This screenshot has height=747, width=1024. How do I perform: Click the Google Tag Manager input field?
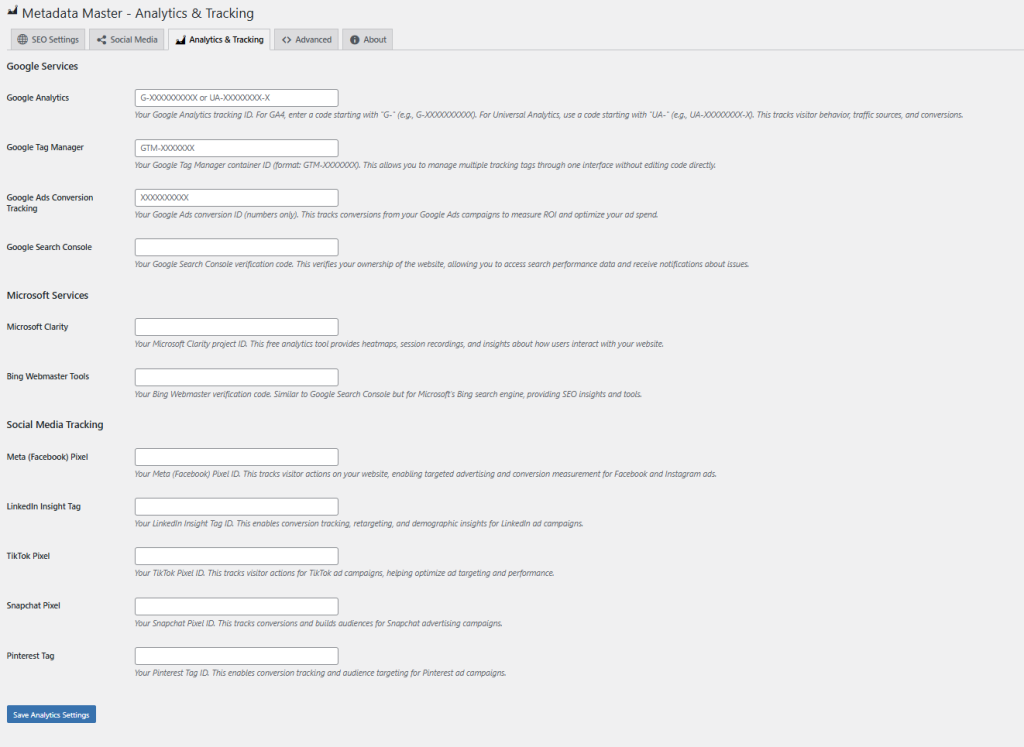(236, 148)
